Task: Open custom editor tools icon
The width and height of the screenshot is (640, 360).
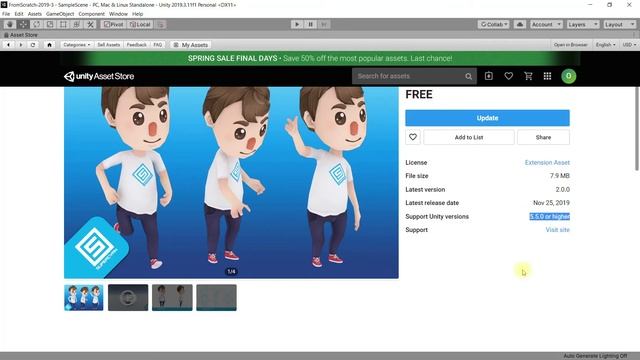Action: click(90, 24)
